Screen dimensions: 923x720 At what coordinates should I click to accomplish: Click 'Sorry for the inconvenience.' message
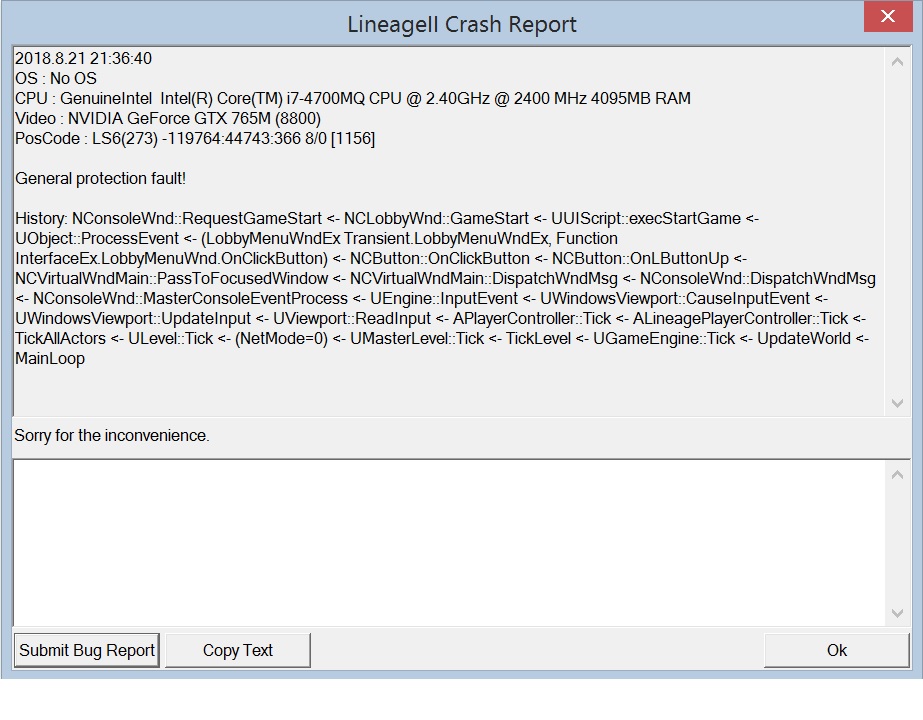112,436
